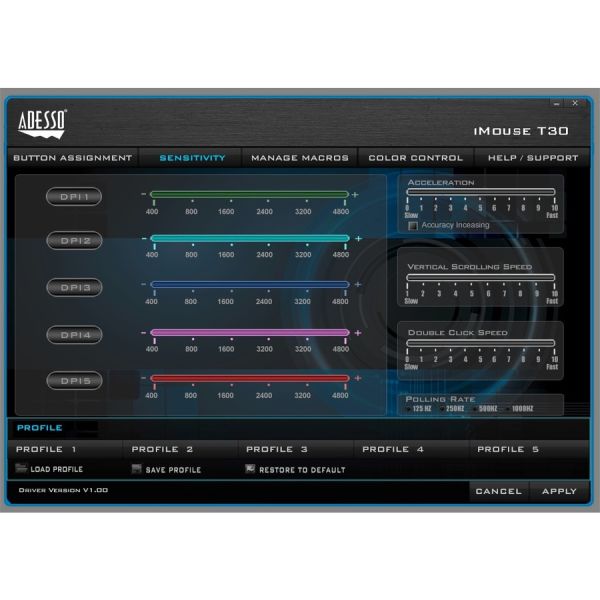The height and width of the screenshot is (600, 600).
Task: Click the plus icon on DPI3 slider
Action: point(356,284)
